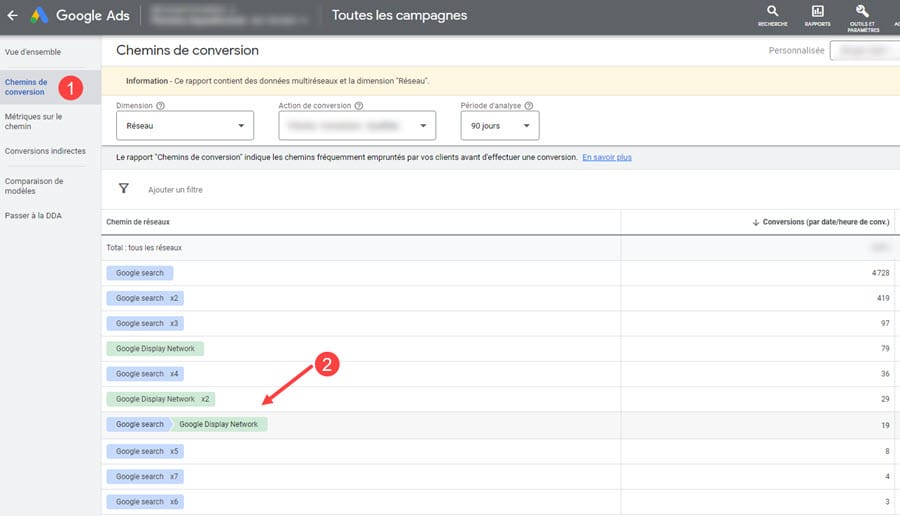This screenshot has width=900, height=516.
Task: Open Passer à la DDA
Action: [33, 215]
